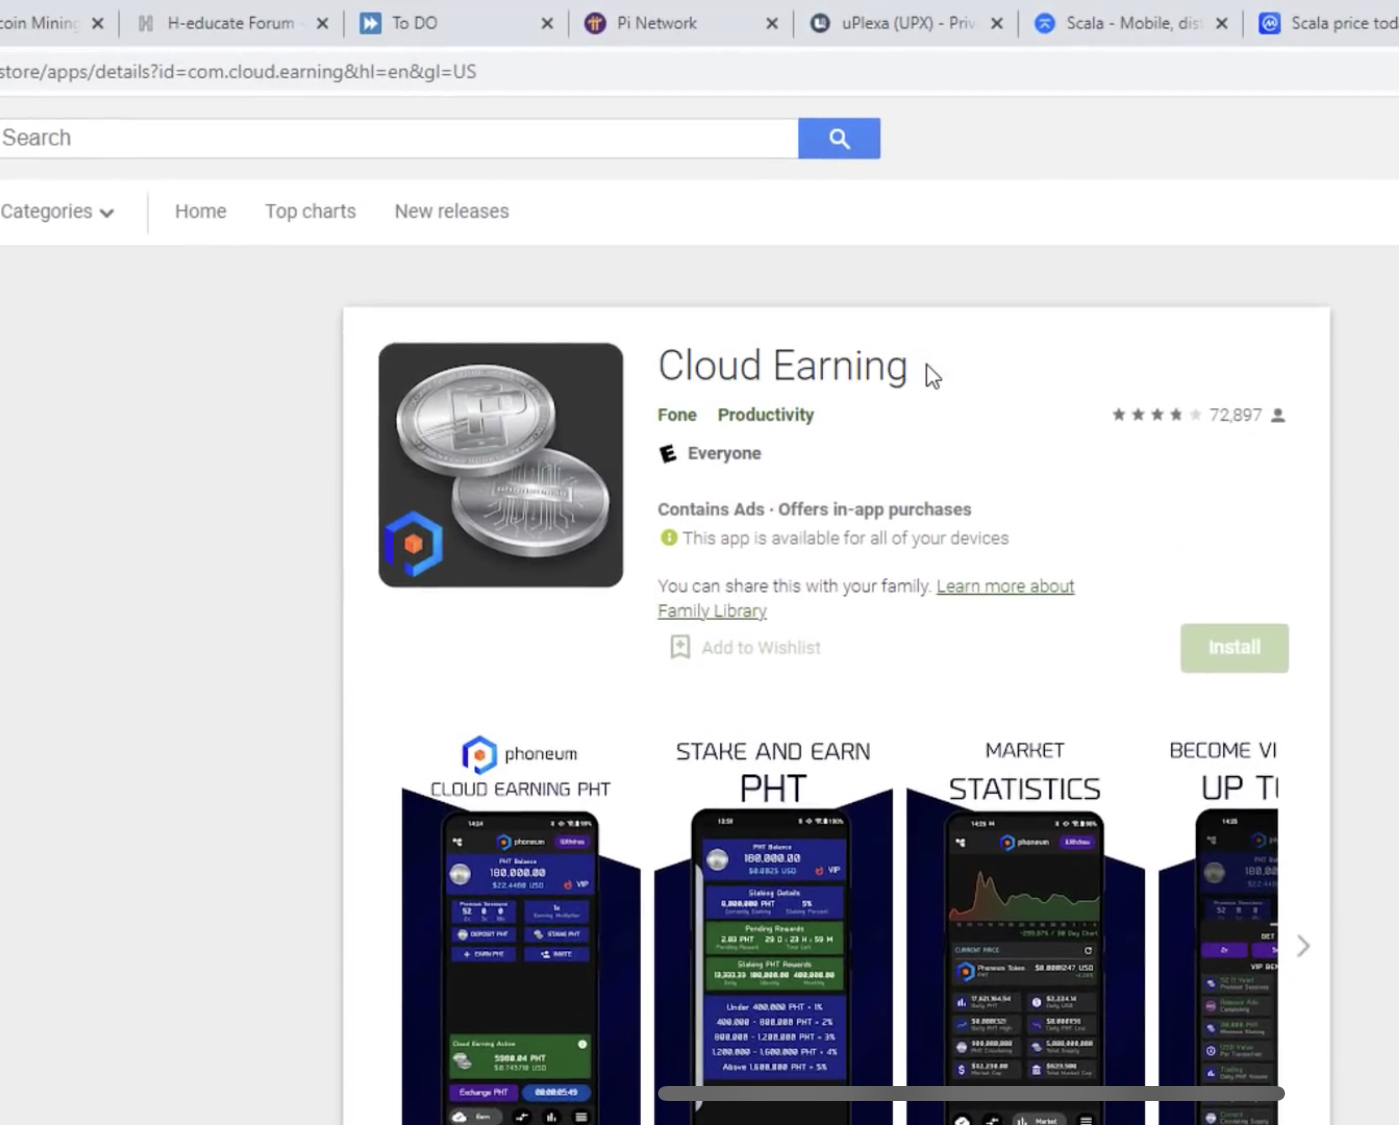Viewport: 1399px width, 1125px height.
Task: Click the Cloud Earning app icon
Action: click(500, 465)
